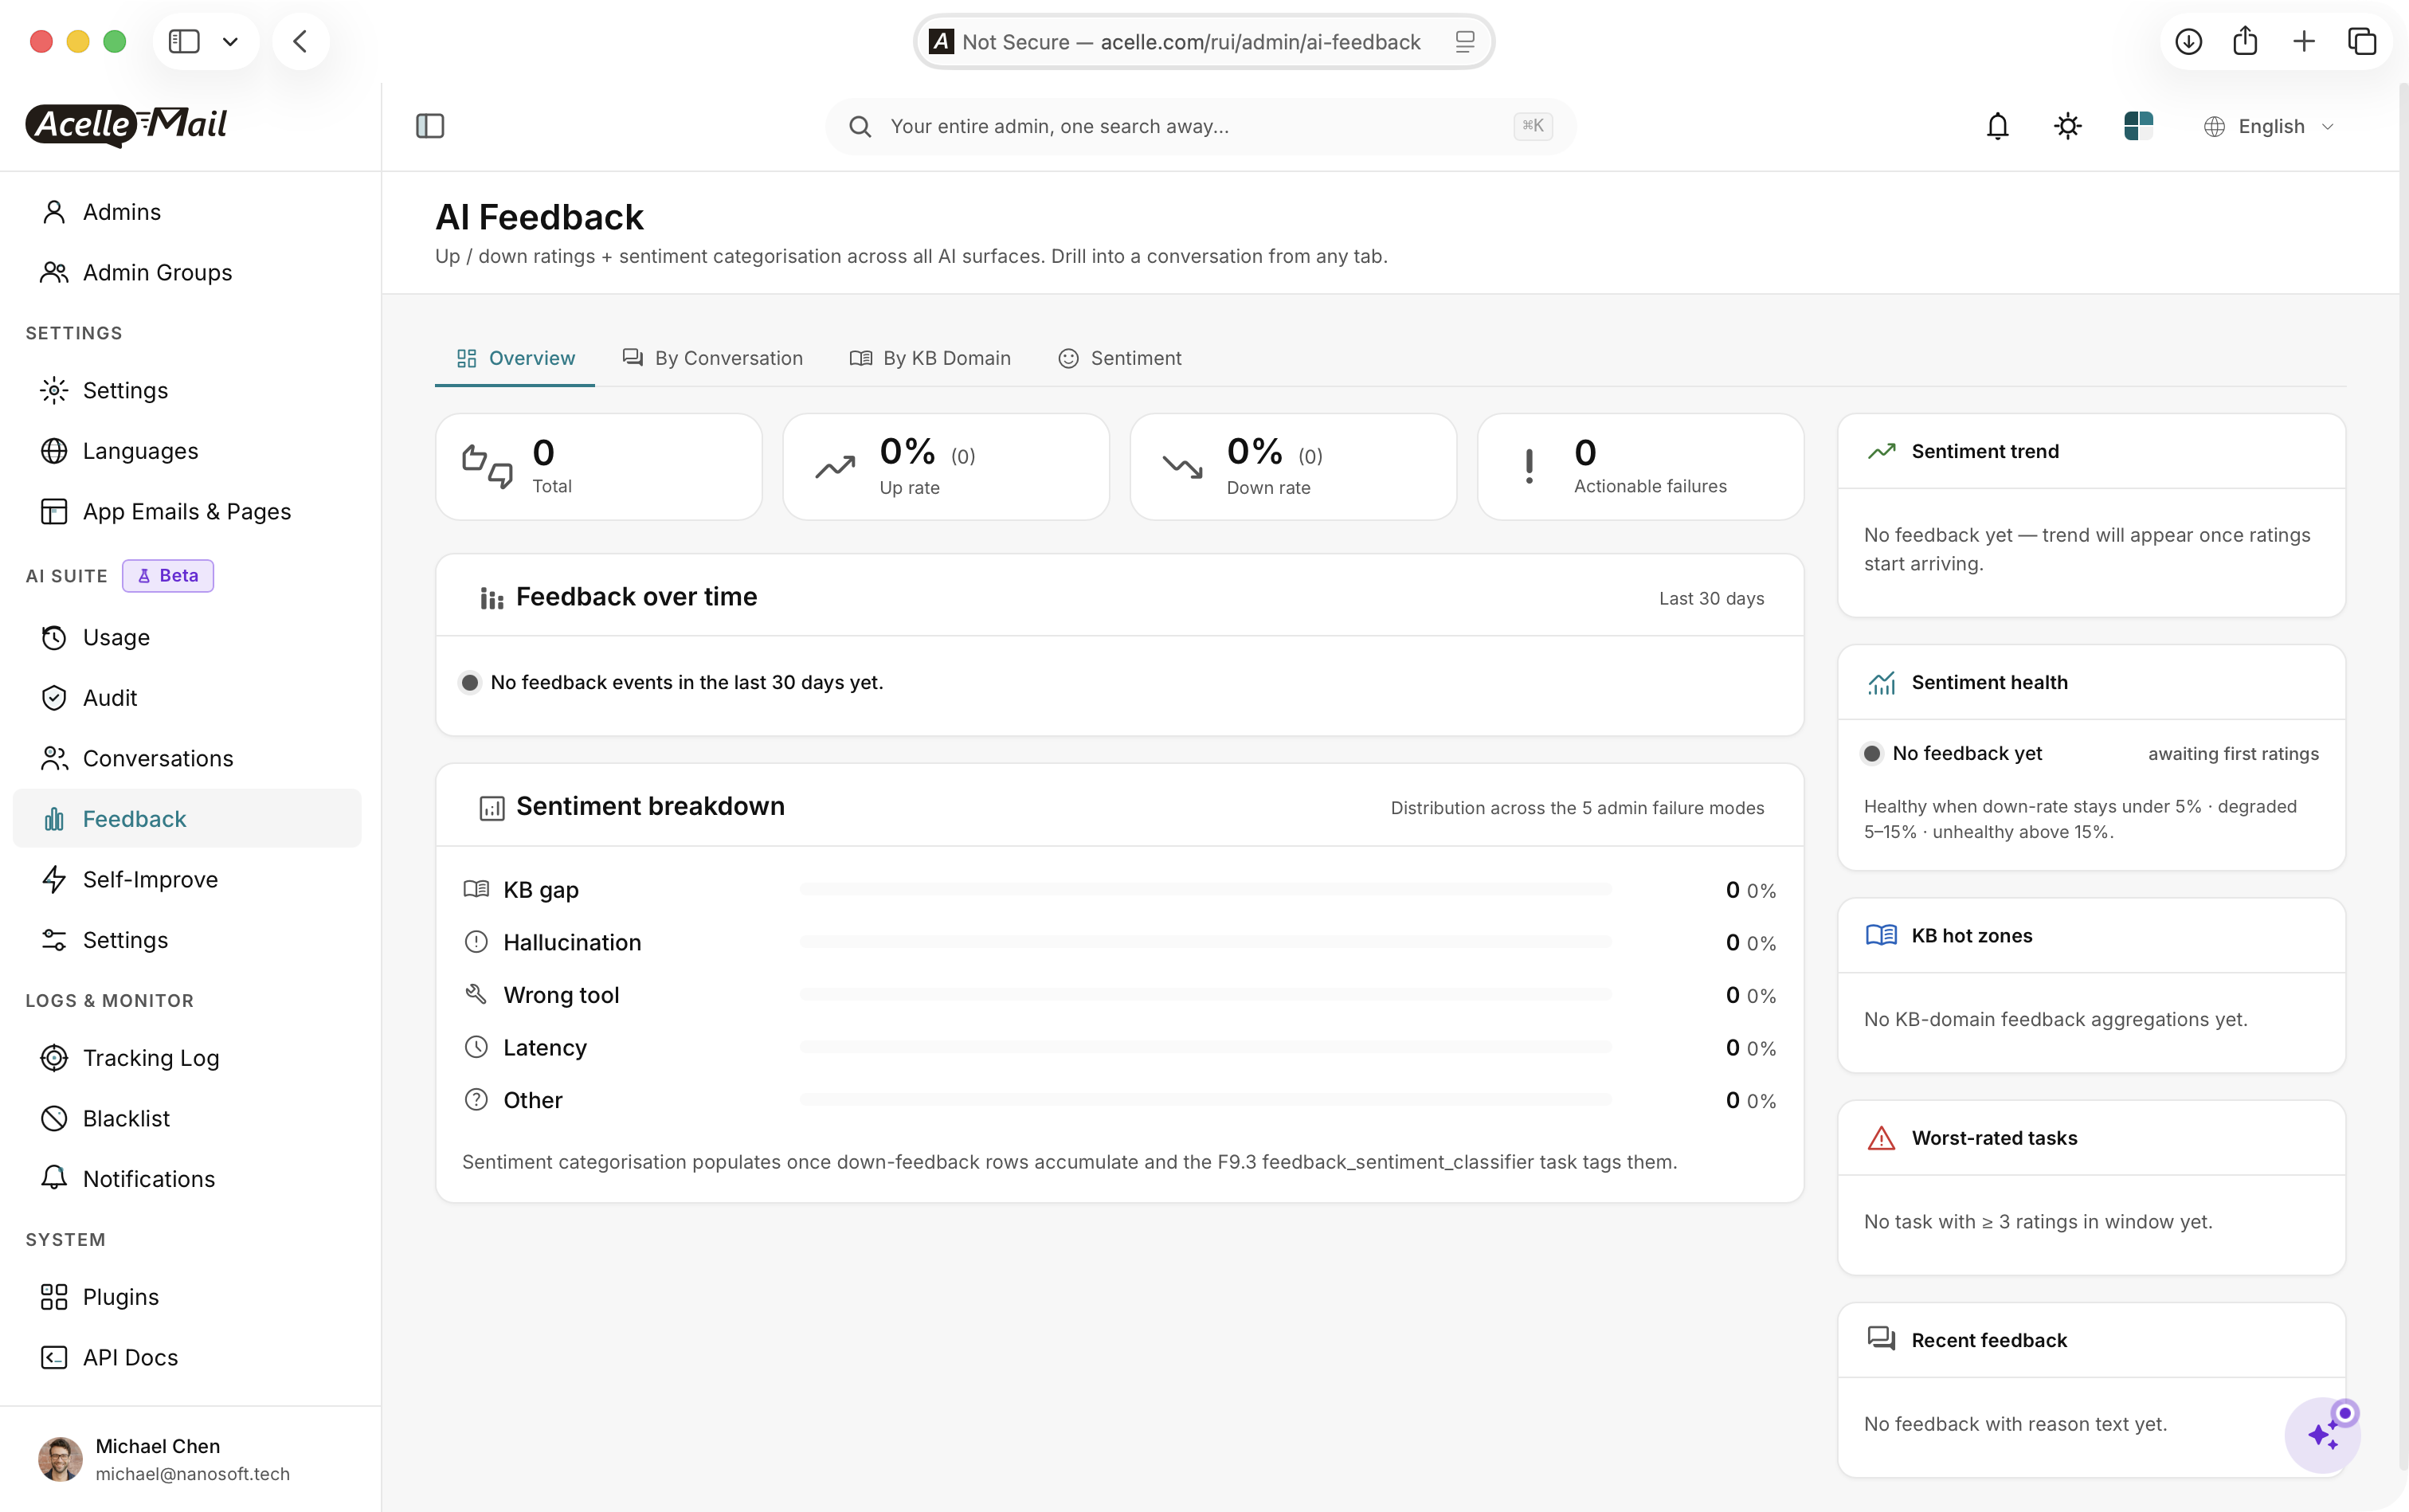2409x1512 pixels.
Task: Click the Hallucination alert icon
Action: click(476, 942)
